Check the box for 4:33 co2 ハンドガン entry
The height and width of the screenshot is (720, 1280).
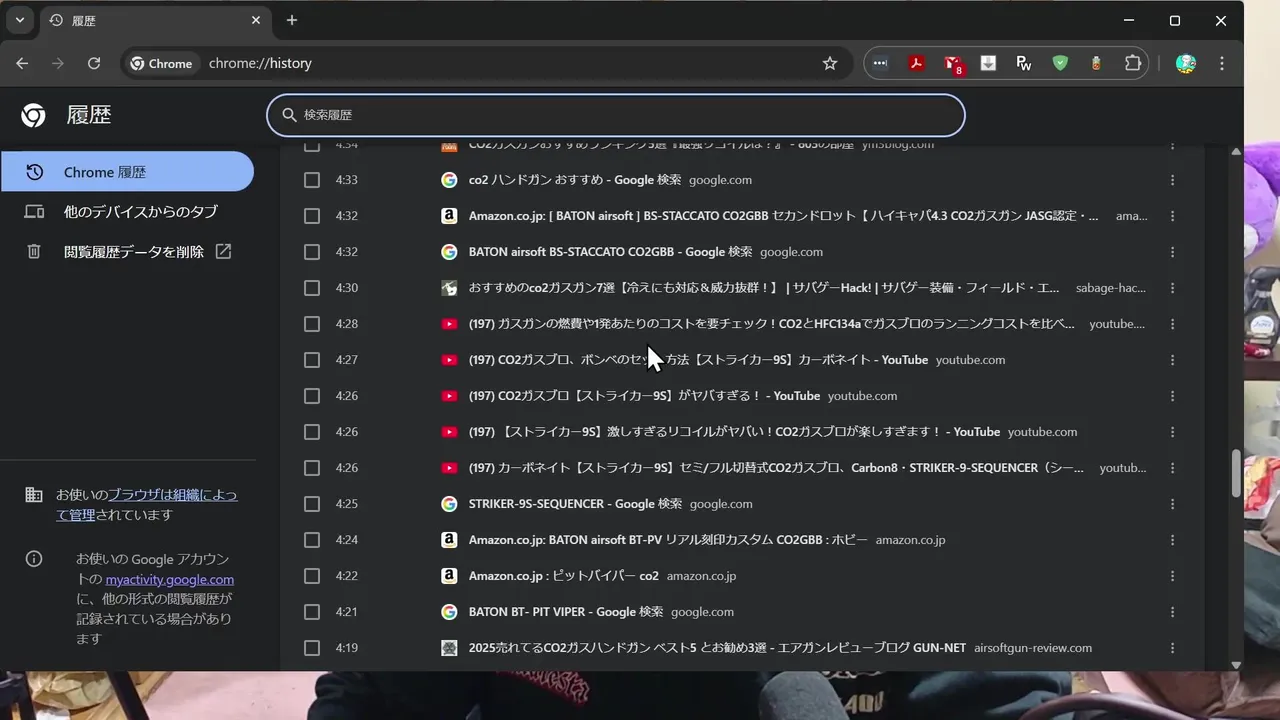[312, 180]
